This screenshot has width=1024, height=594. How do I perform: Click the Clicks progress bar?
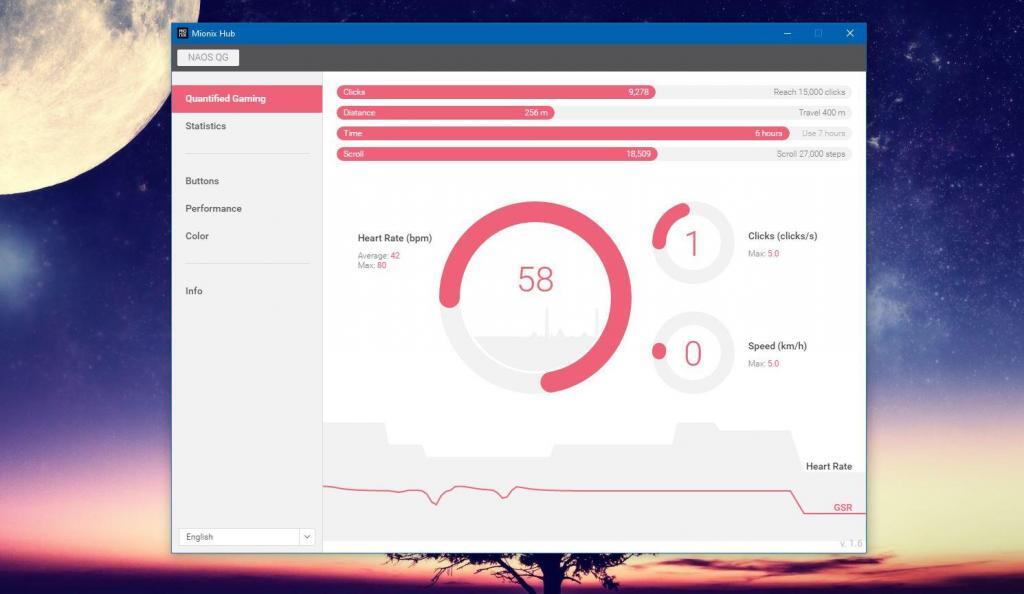pos(496,92)
